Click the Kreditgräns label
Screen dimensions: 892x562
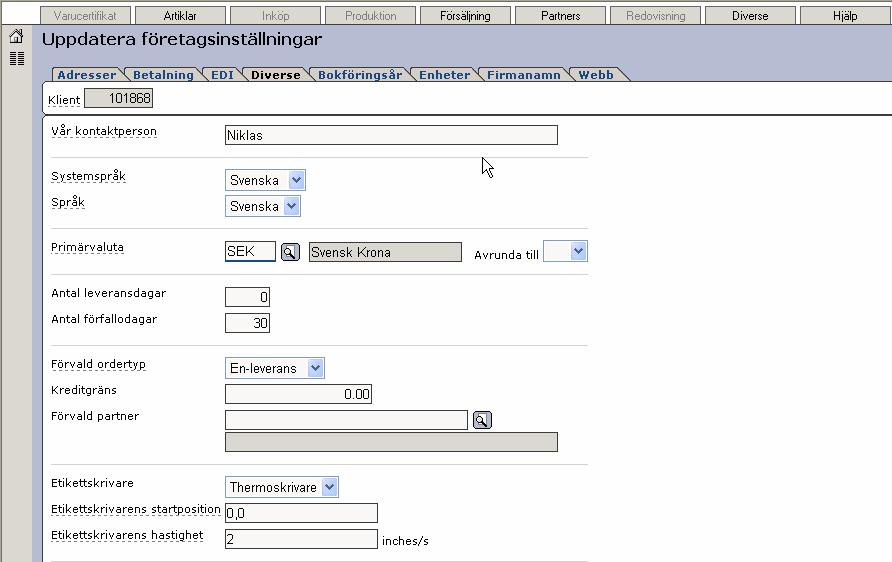coord(84,390)
